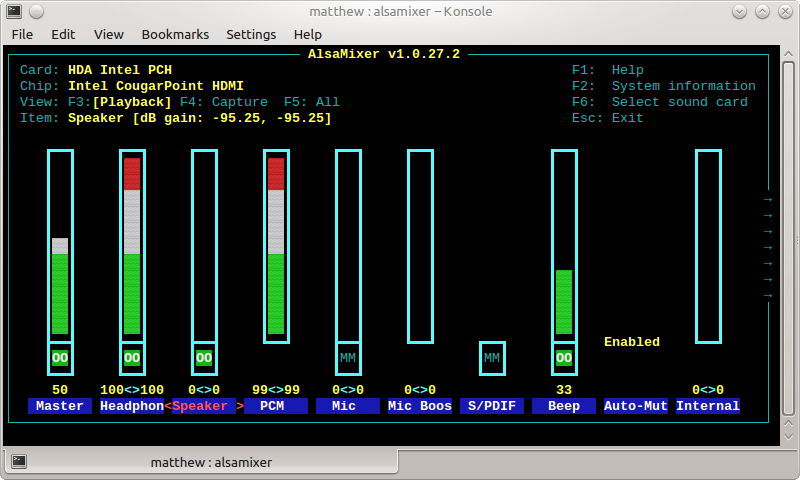Click the round pin button in title bar

36,11
